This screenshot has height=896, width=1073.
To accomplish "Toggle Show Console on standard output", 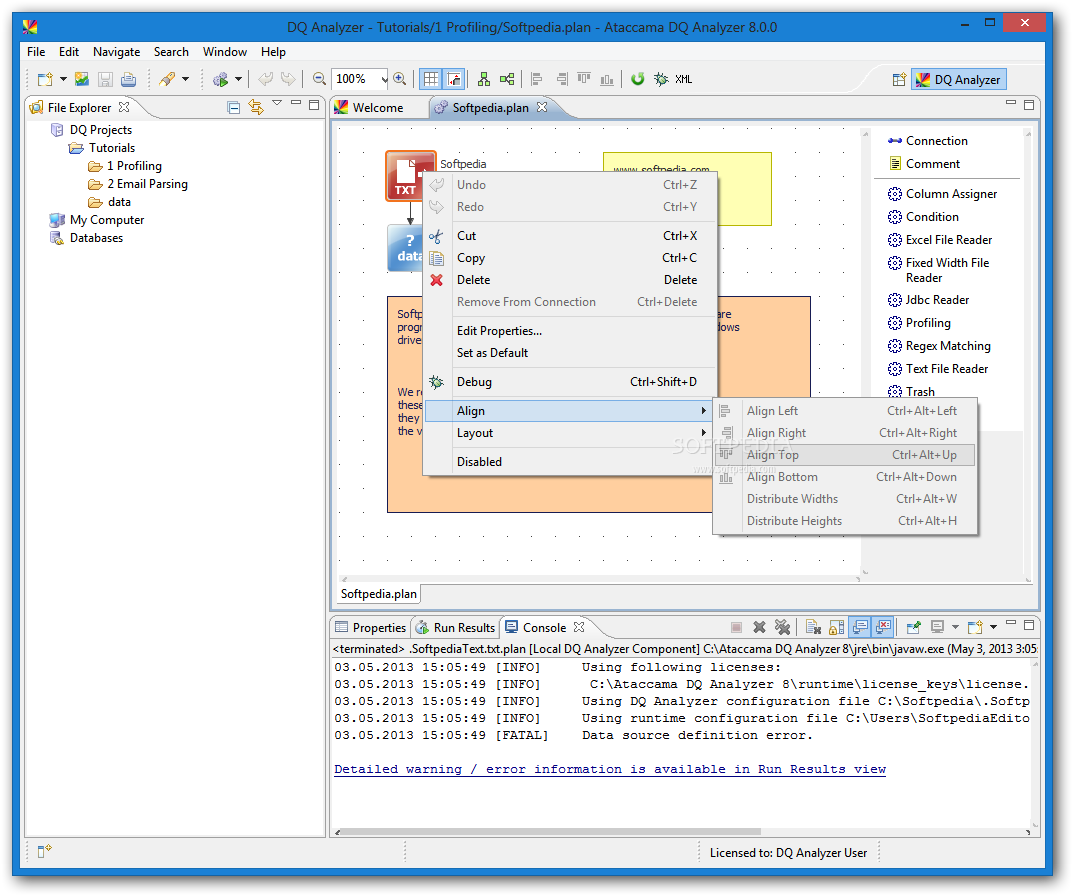I will tap(860, 627).
